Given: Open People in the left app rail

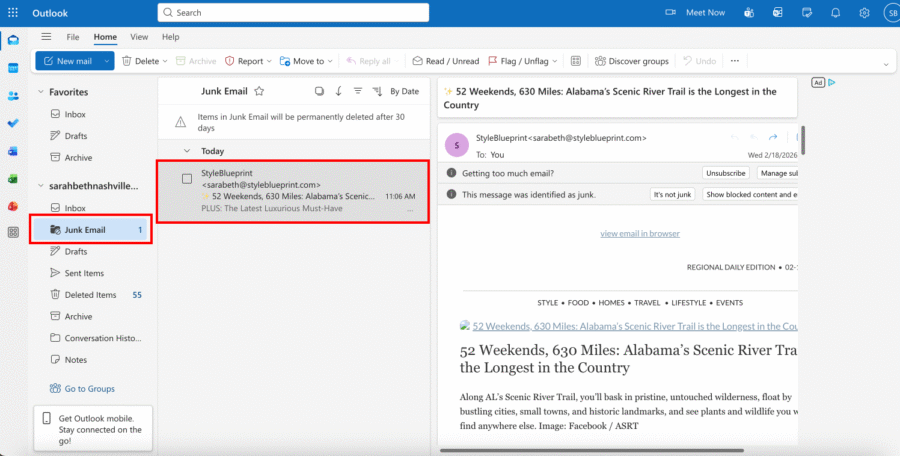Looking at the screenshot, I should click(13, 96).
